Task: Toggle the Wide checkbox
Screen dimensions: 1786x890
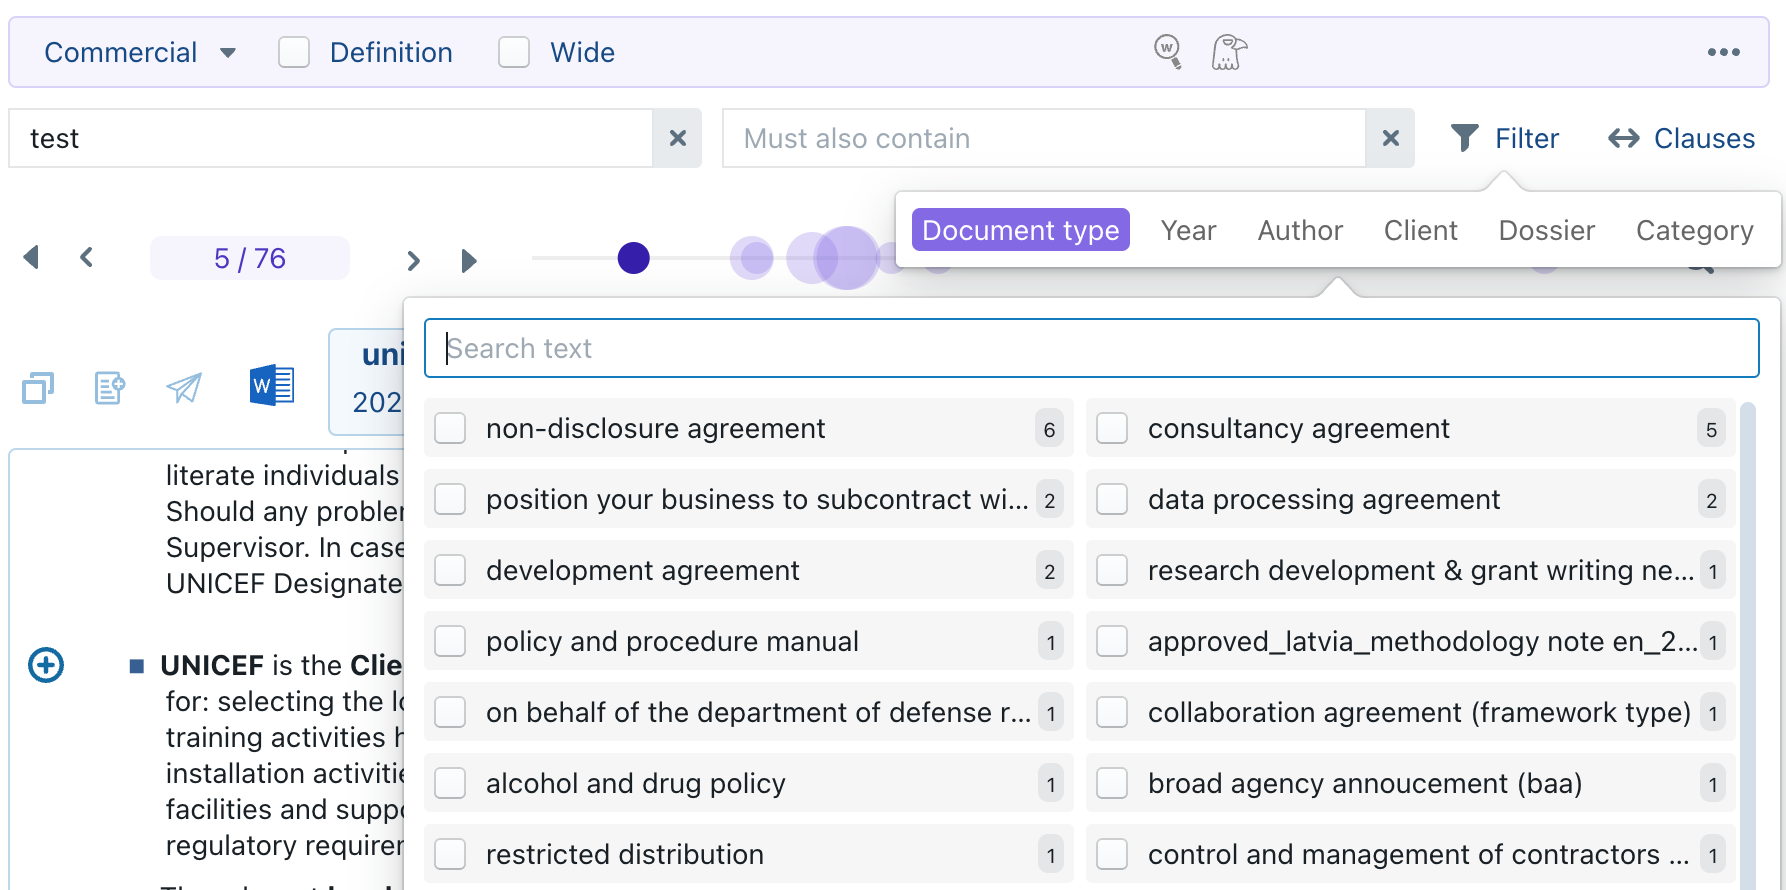Action: coord(514,52)
